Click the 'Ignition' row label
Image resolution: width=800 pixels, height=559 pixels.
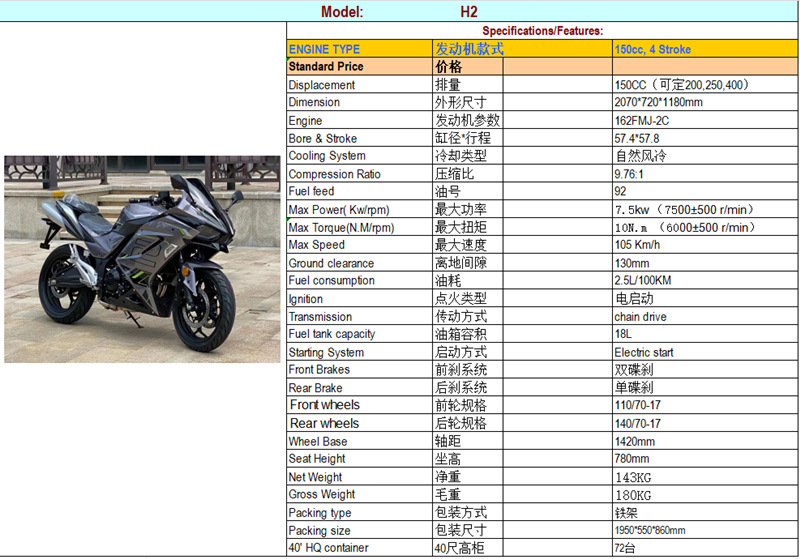pyautogui.click(x=305, y=299)
